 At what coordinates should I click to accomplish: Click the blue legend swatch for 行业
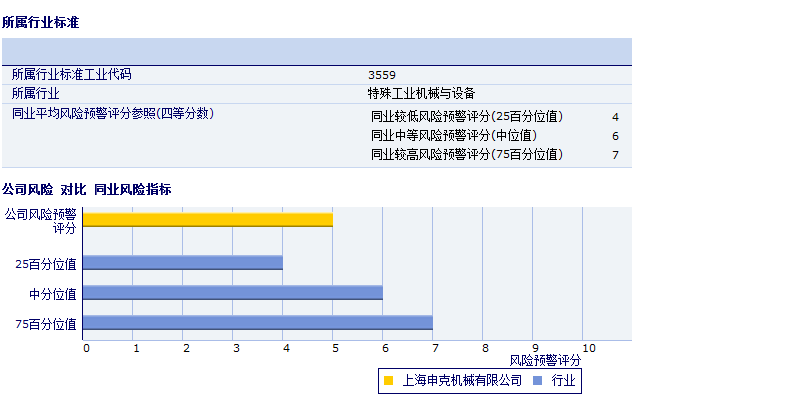pyautogui.click(x=537, y=381)
